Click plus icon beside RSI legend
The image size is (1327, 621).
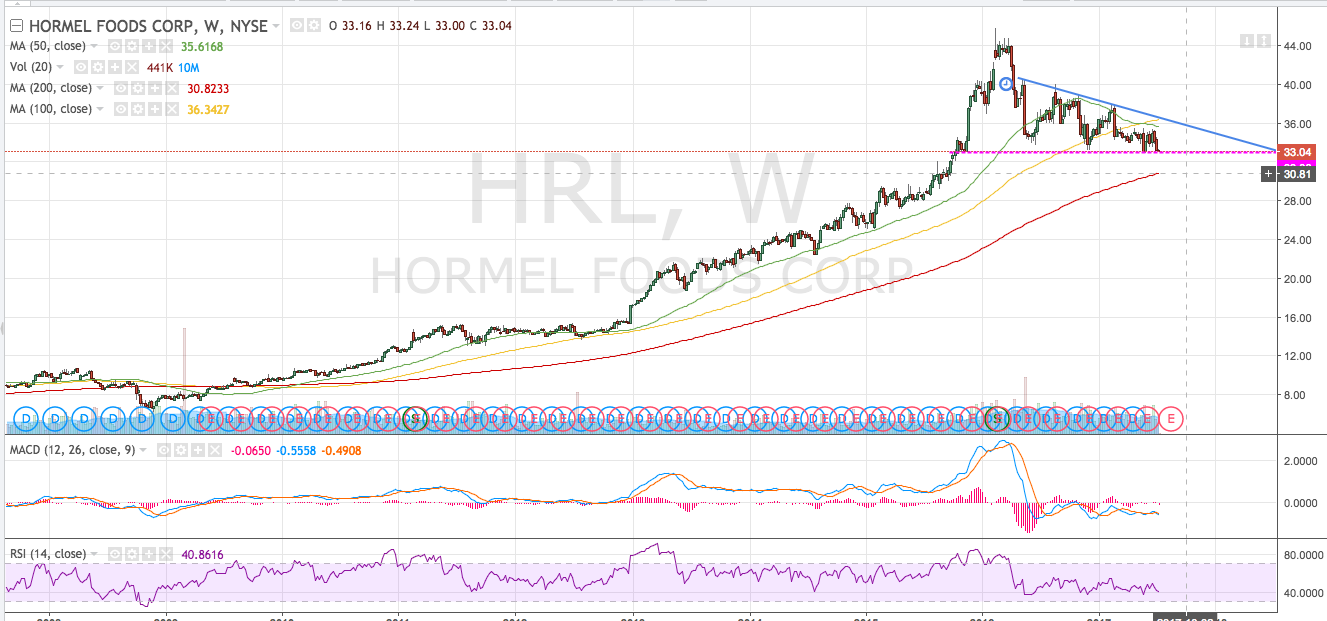[x=147, y=553]
